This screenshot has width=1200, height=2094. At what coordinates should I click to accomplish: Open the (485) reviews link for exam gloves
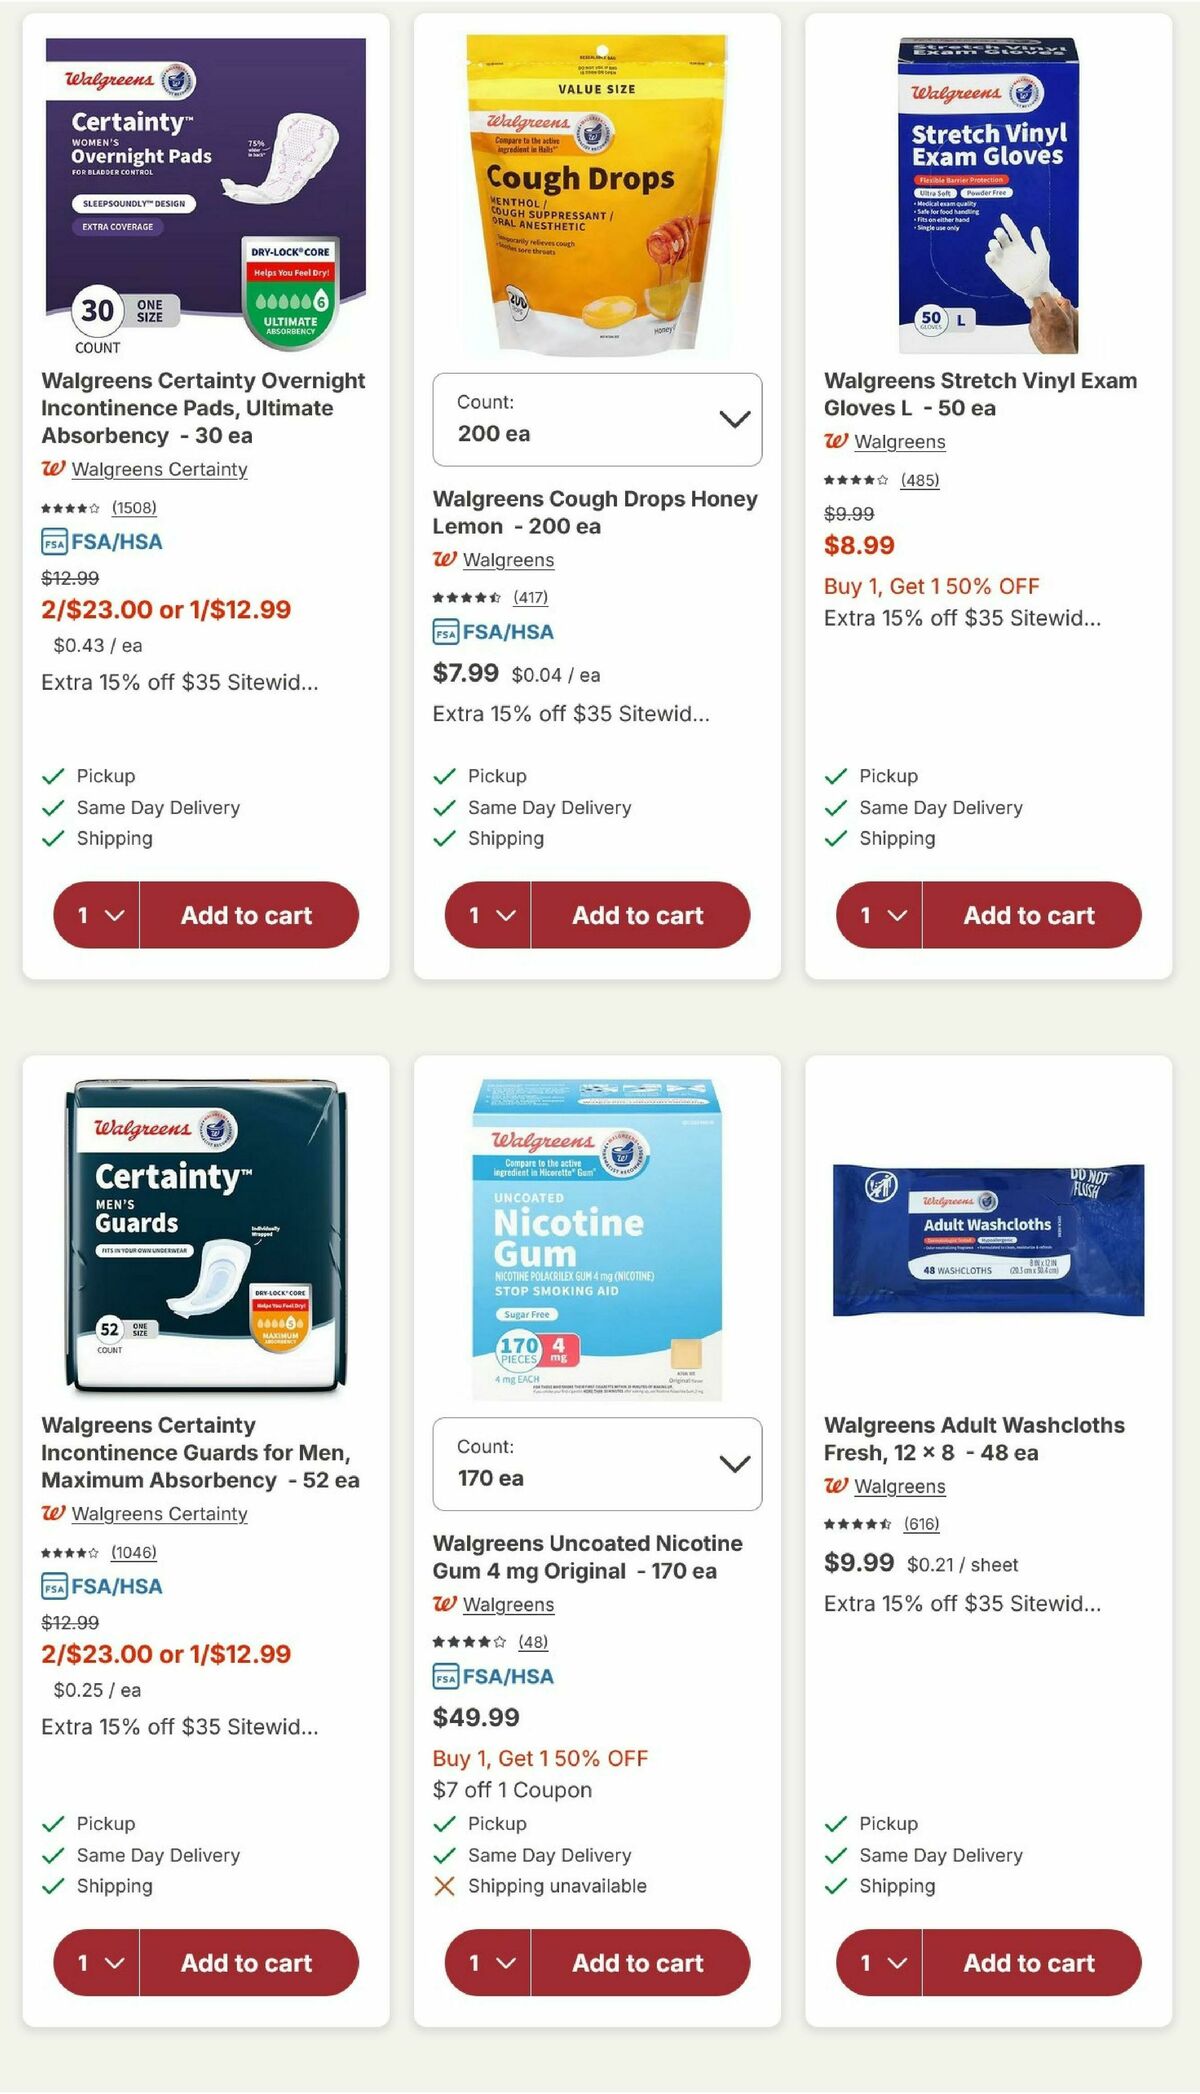[922, 481]
